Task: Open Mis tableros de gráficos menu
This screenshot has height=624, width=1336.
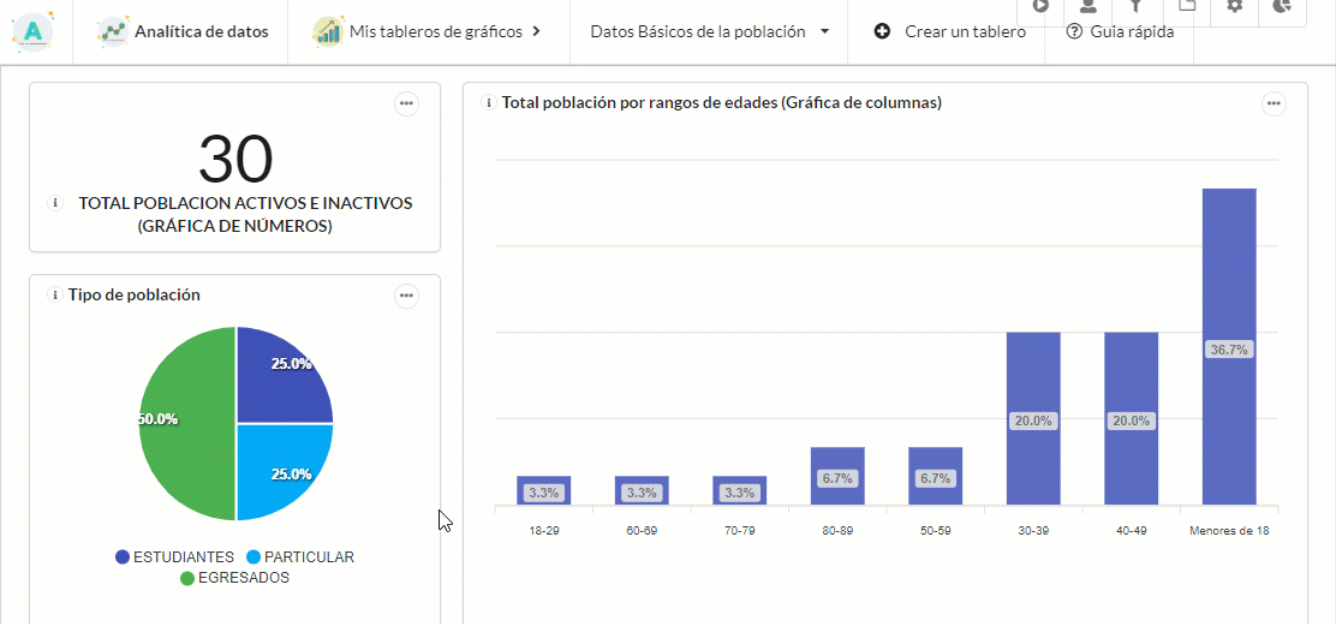Action: pyautogui.click(x=427, y=32)
